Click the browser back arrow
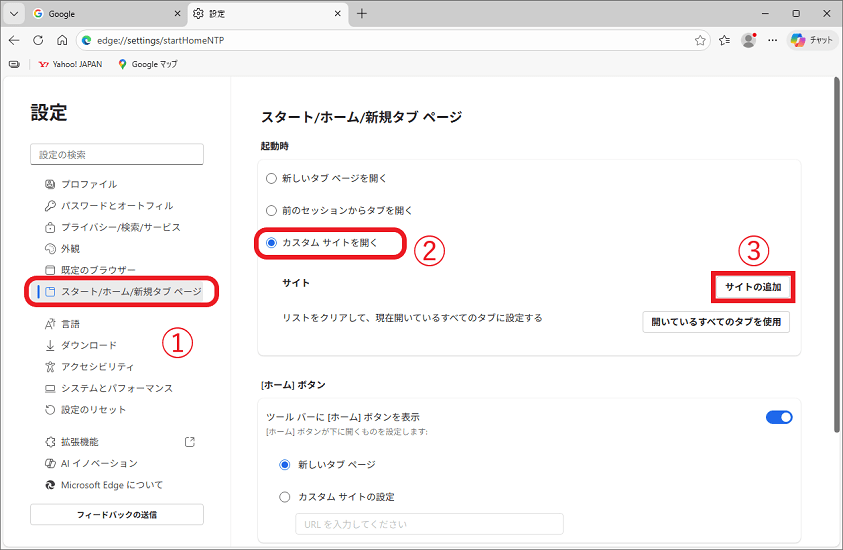Viewport: 843px width, 550px height. click(14, 40)
